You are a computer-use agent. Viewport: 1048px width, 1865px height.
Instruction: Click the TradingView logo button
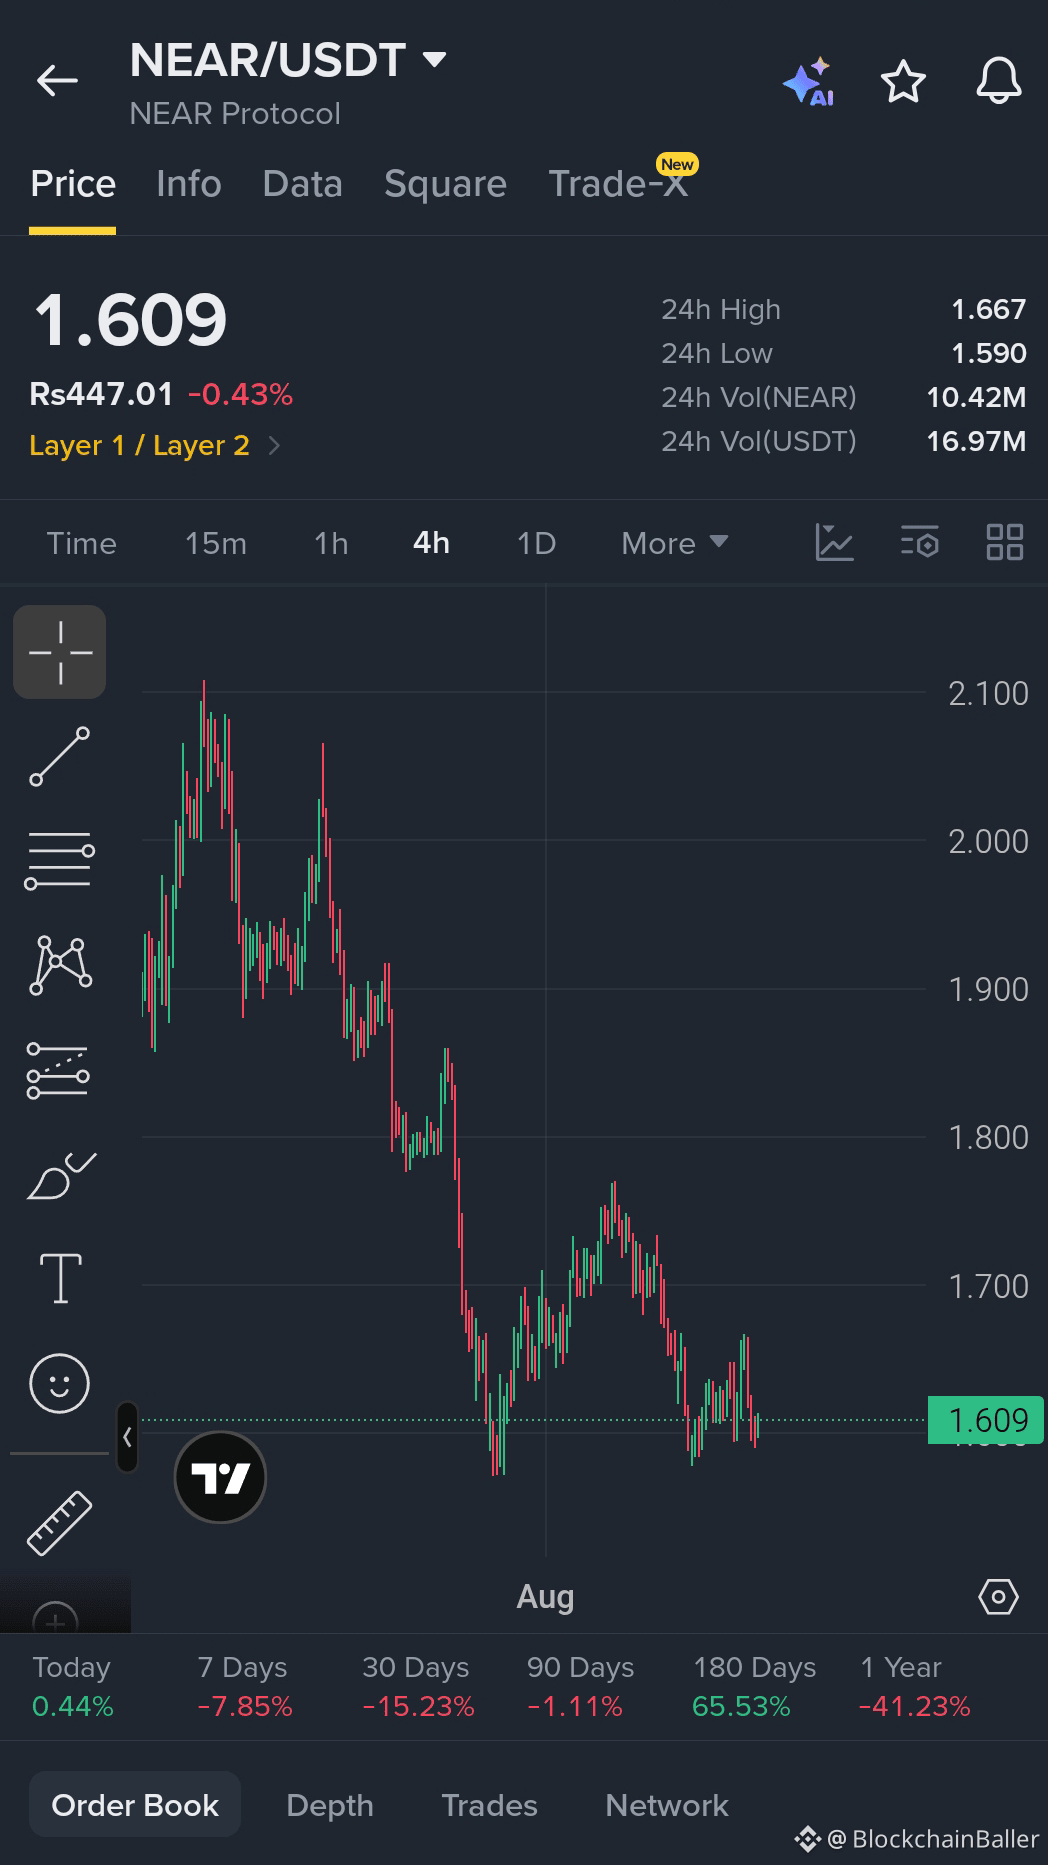220,1477
